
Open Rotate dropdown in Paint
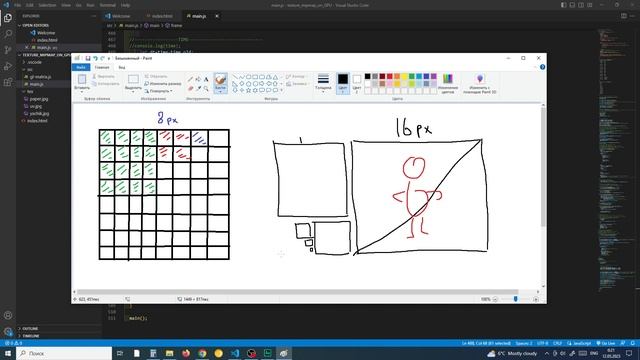(158, 91)
